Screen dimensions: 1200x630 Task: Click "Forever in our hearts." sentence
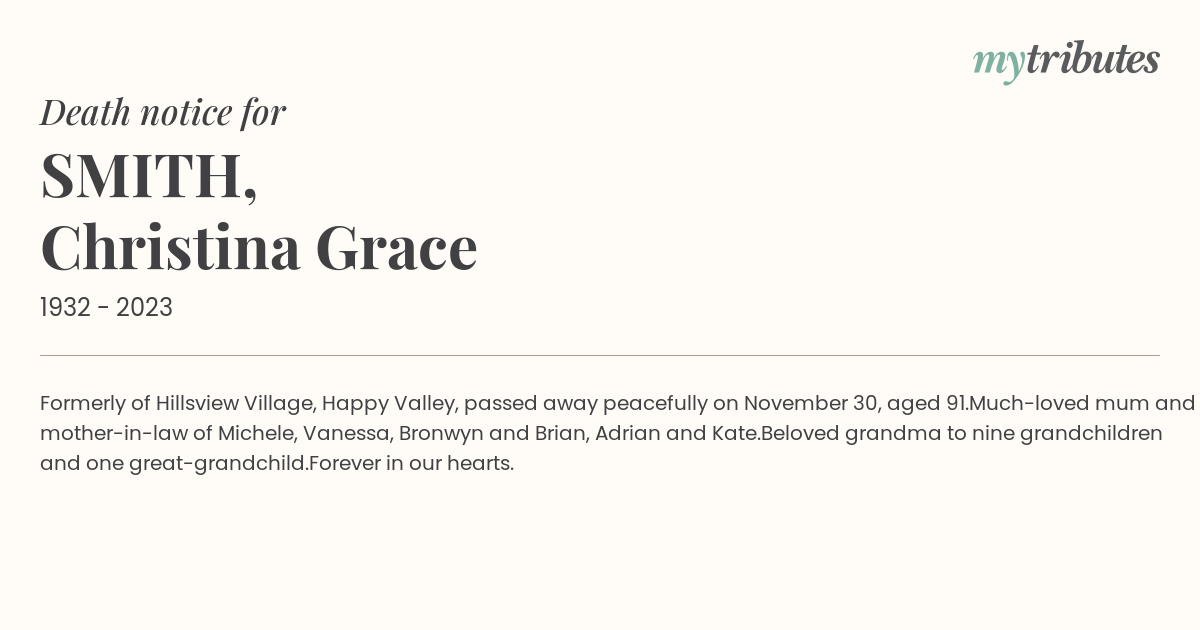(412, 463)
